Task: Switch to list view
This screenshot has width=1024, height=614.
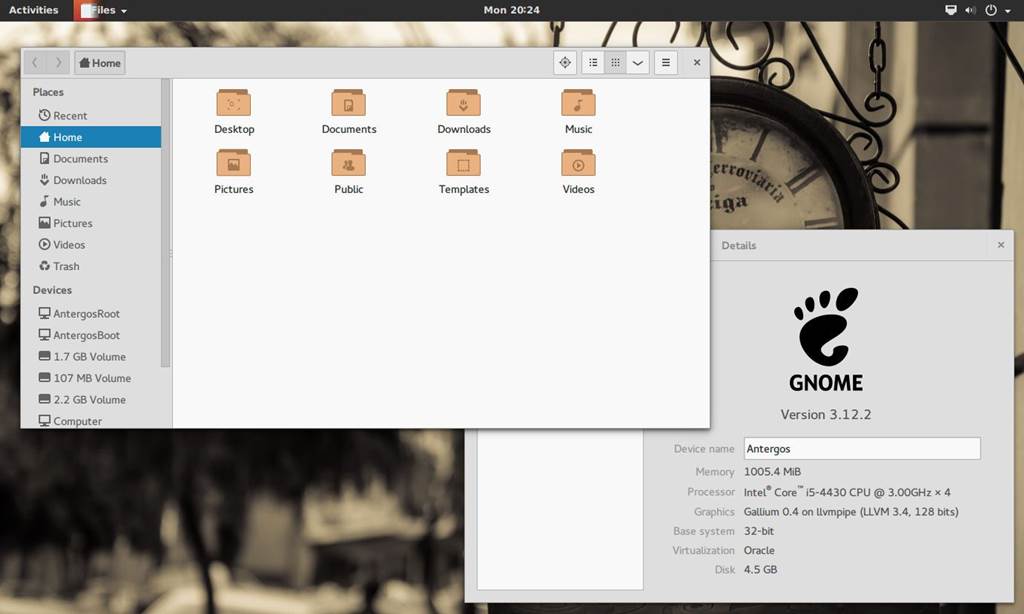Action: click(593, 63)
